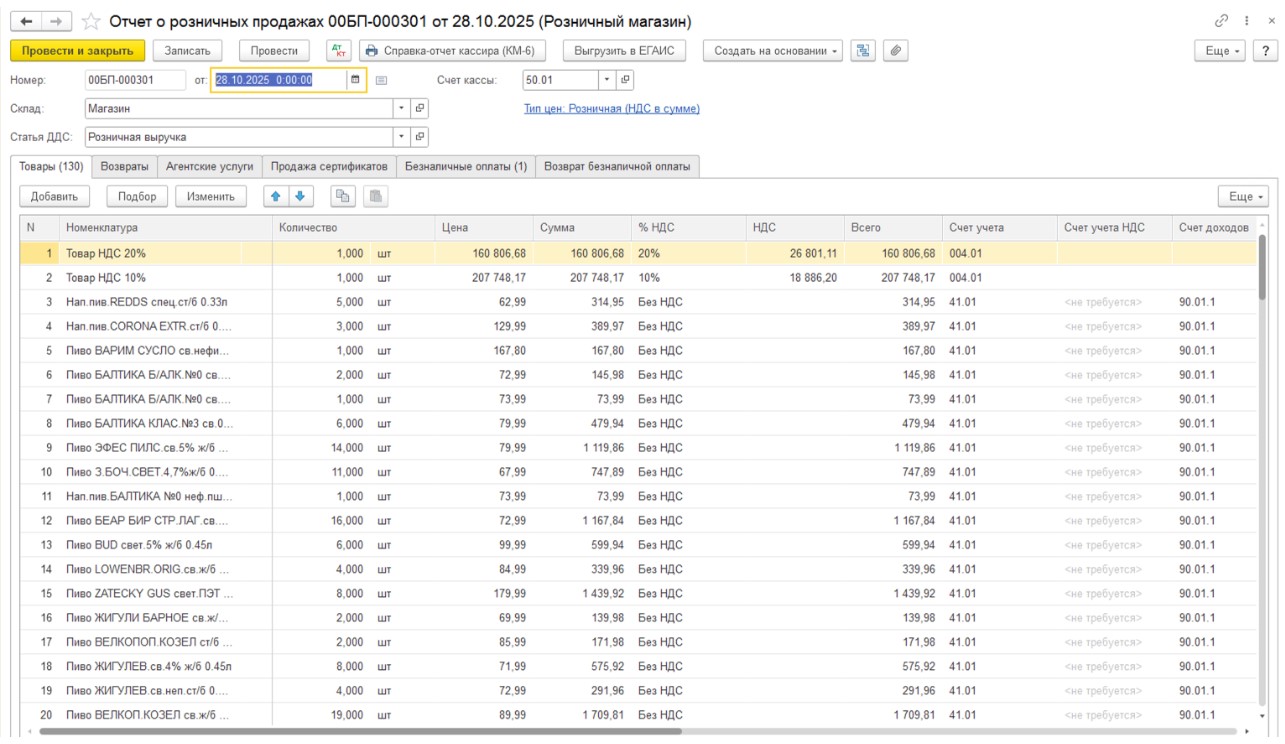Click the Подбор button
The height and width of the screenshot is (744, 1285).
(137, 196)
